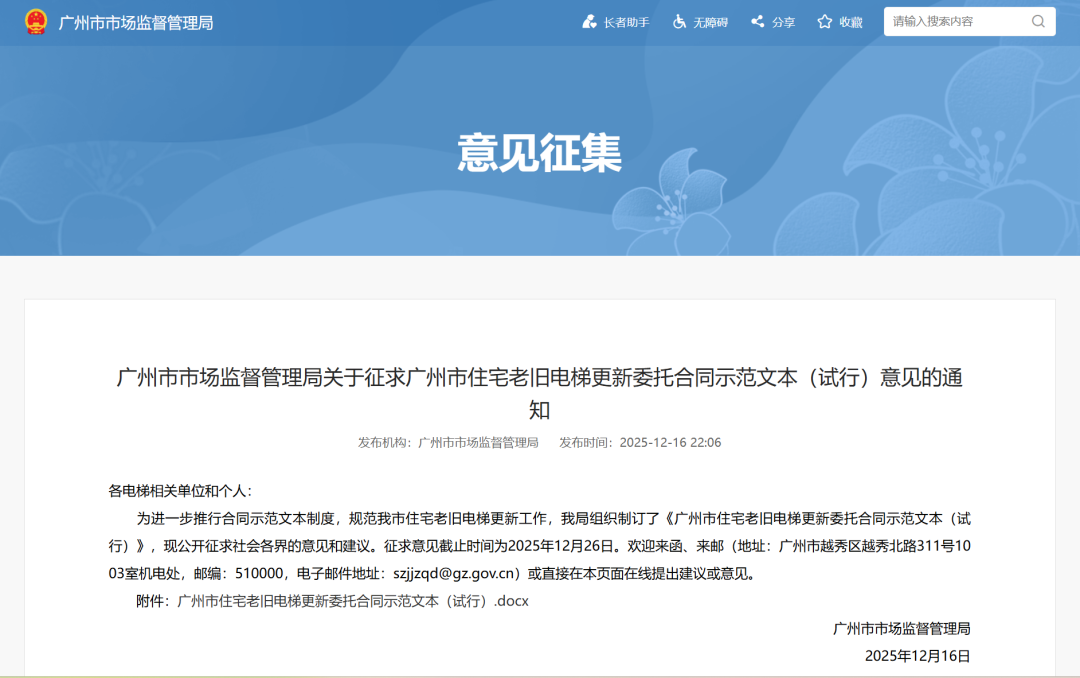Click the closing date 2025年12月16日
This screenshot has width=1080, height=678.
coord(916,656)
